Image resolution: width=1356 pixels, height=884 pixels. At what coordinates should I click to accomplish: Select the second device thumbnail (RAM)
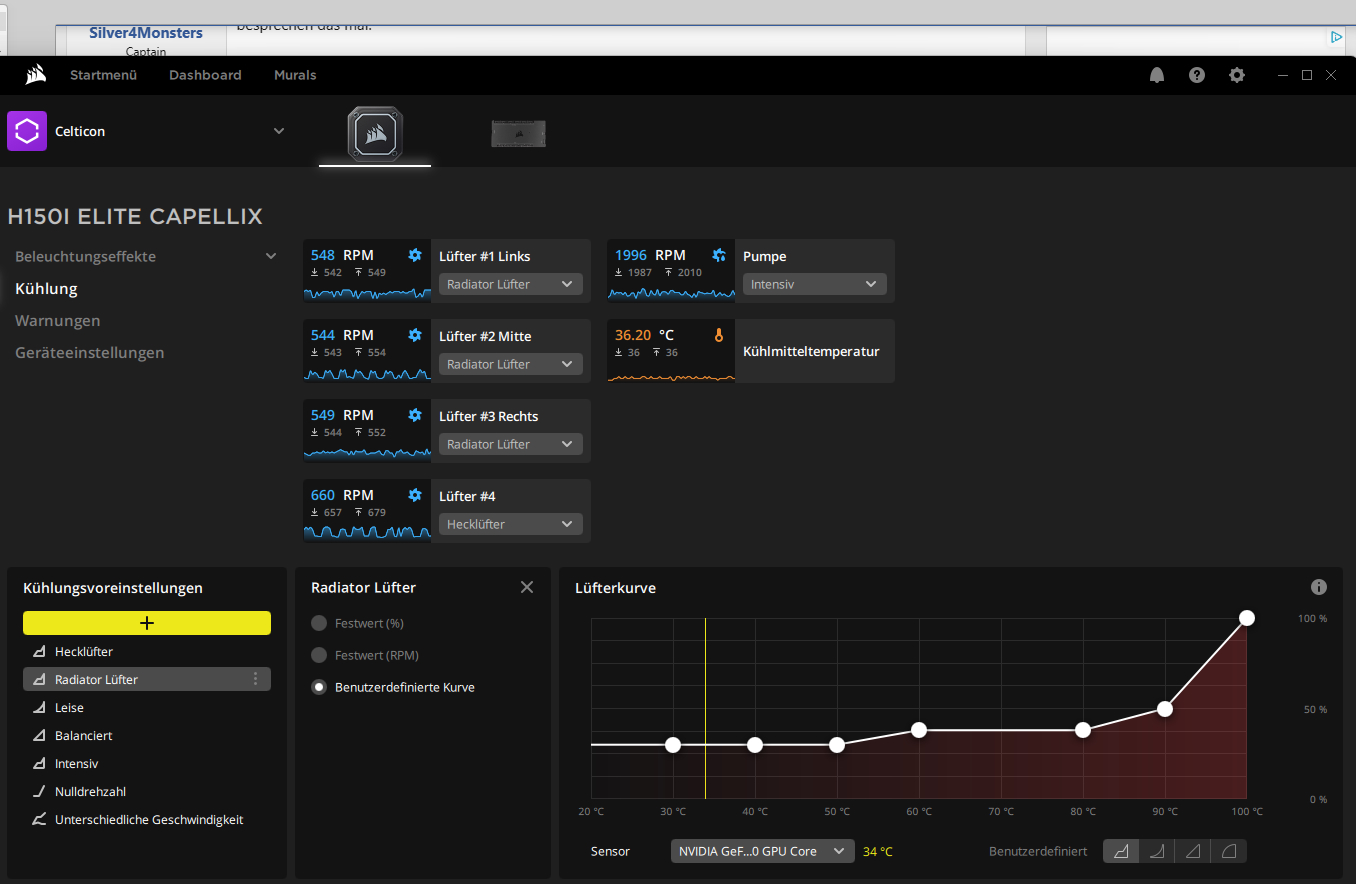click(518, 134)
